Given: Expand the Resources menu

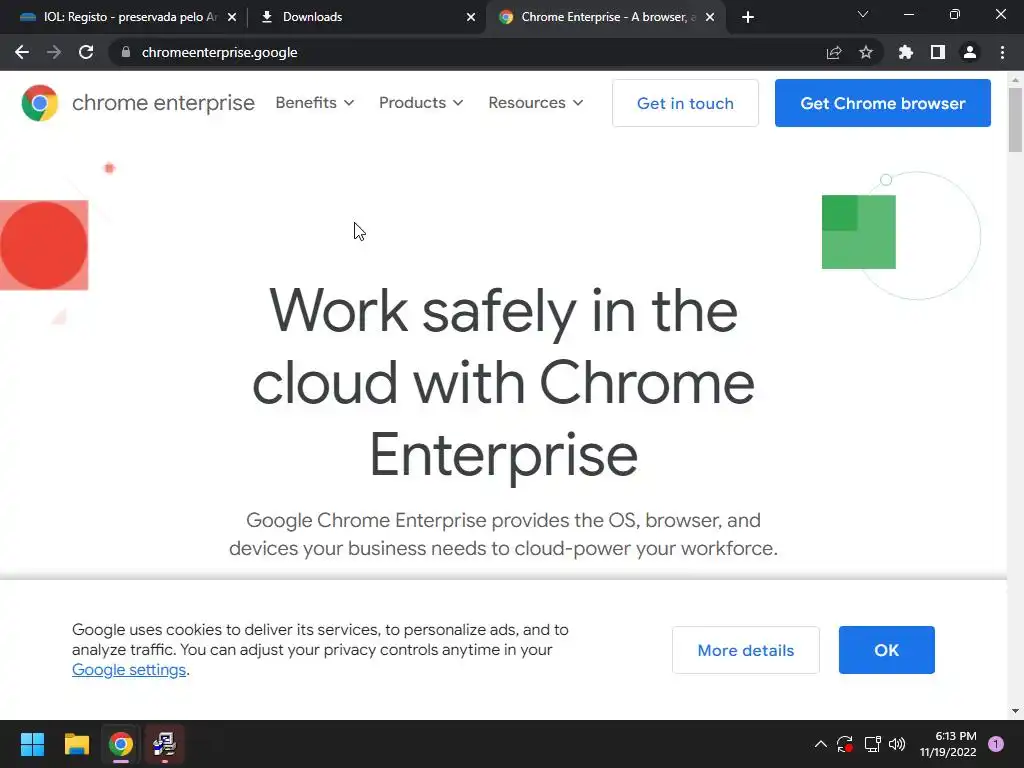Looking at the screenshot, I should (x=536, y=103).
